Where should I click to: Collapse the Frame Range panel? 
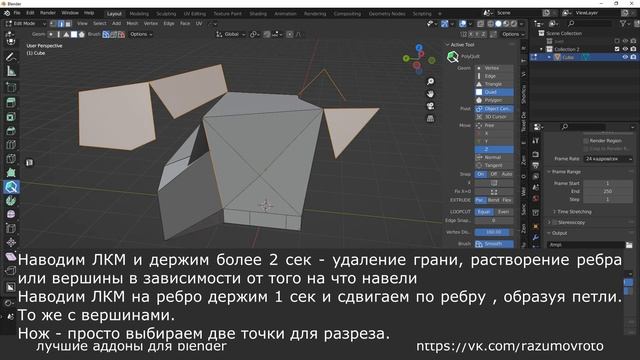click(x=549, y=172)
